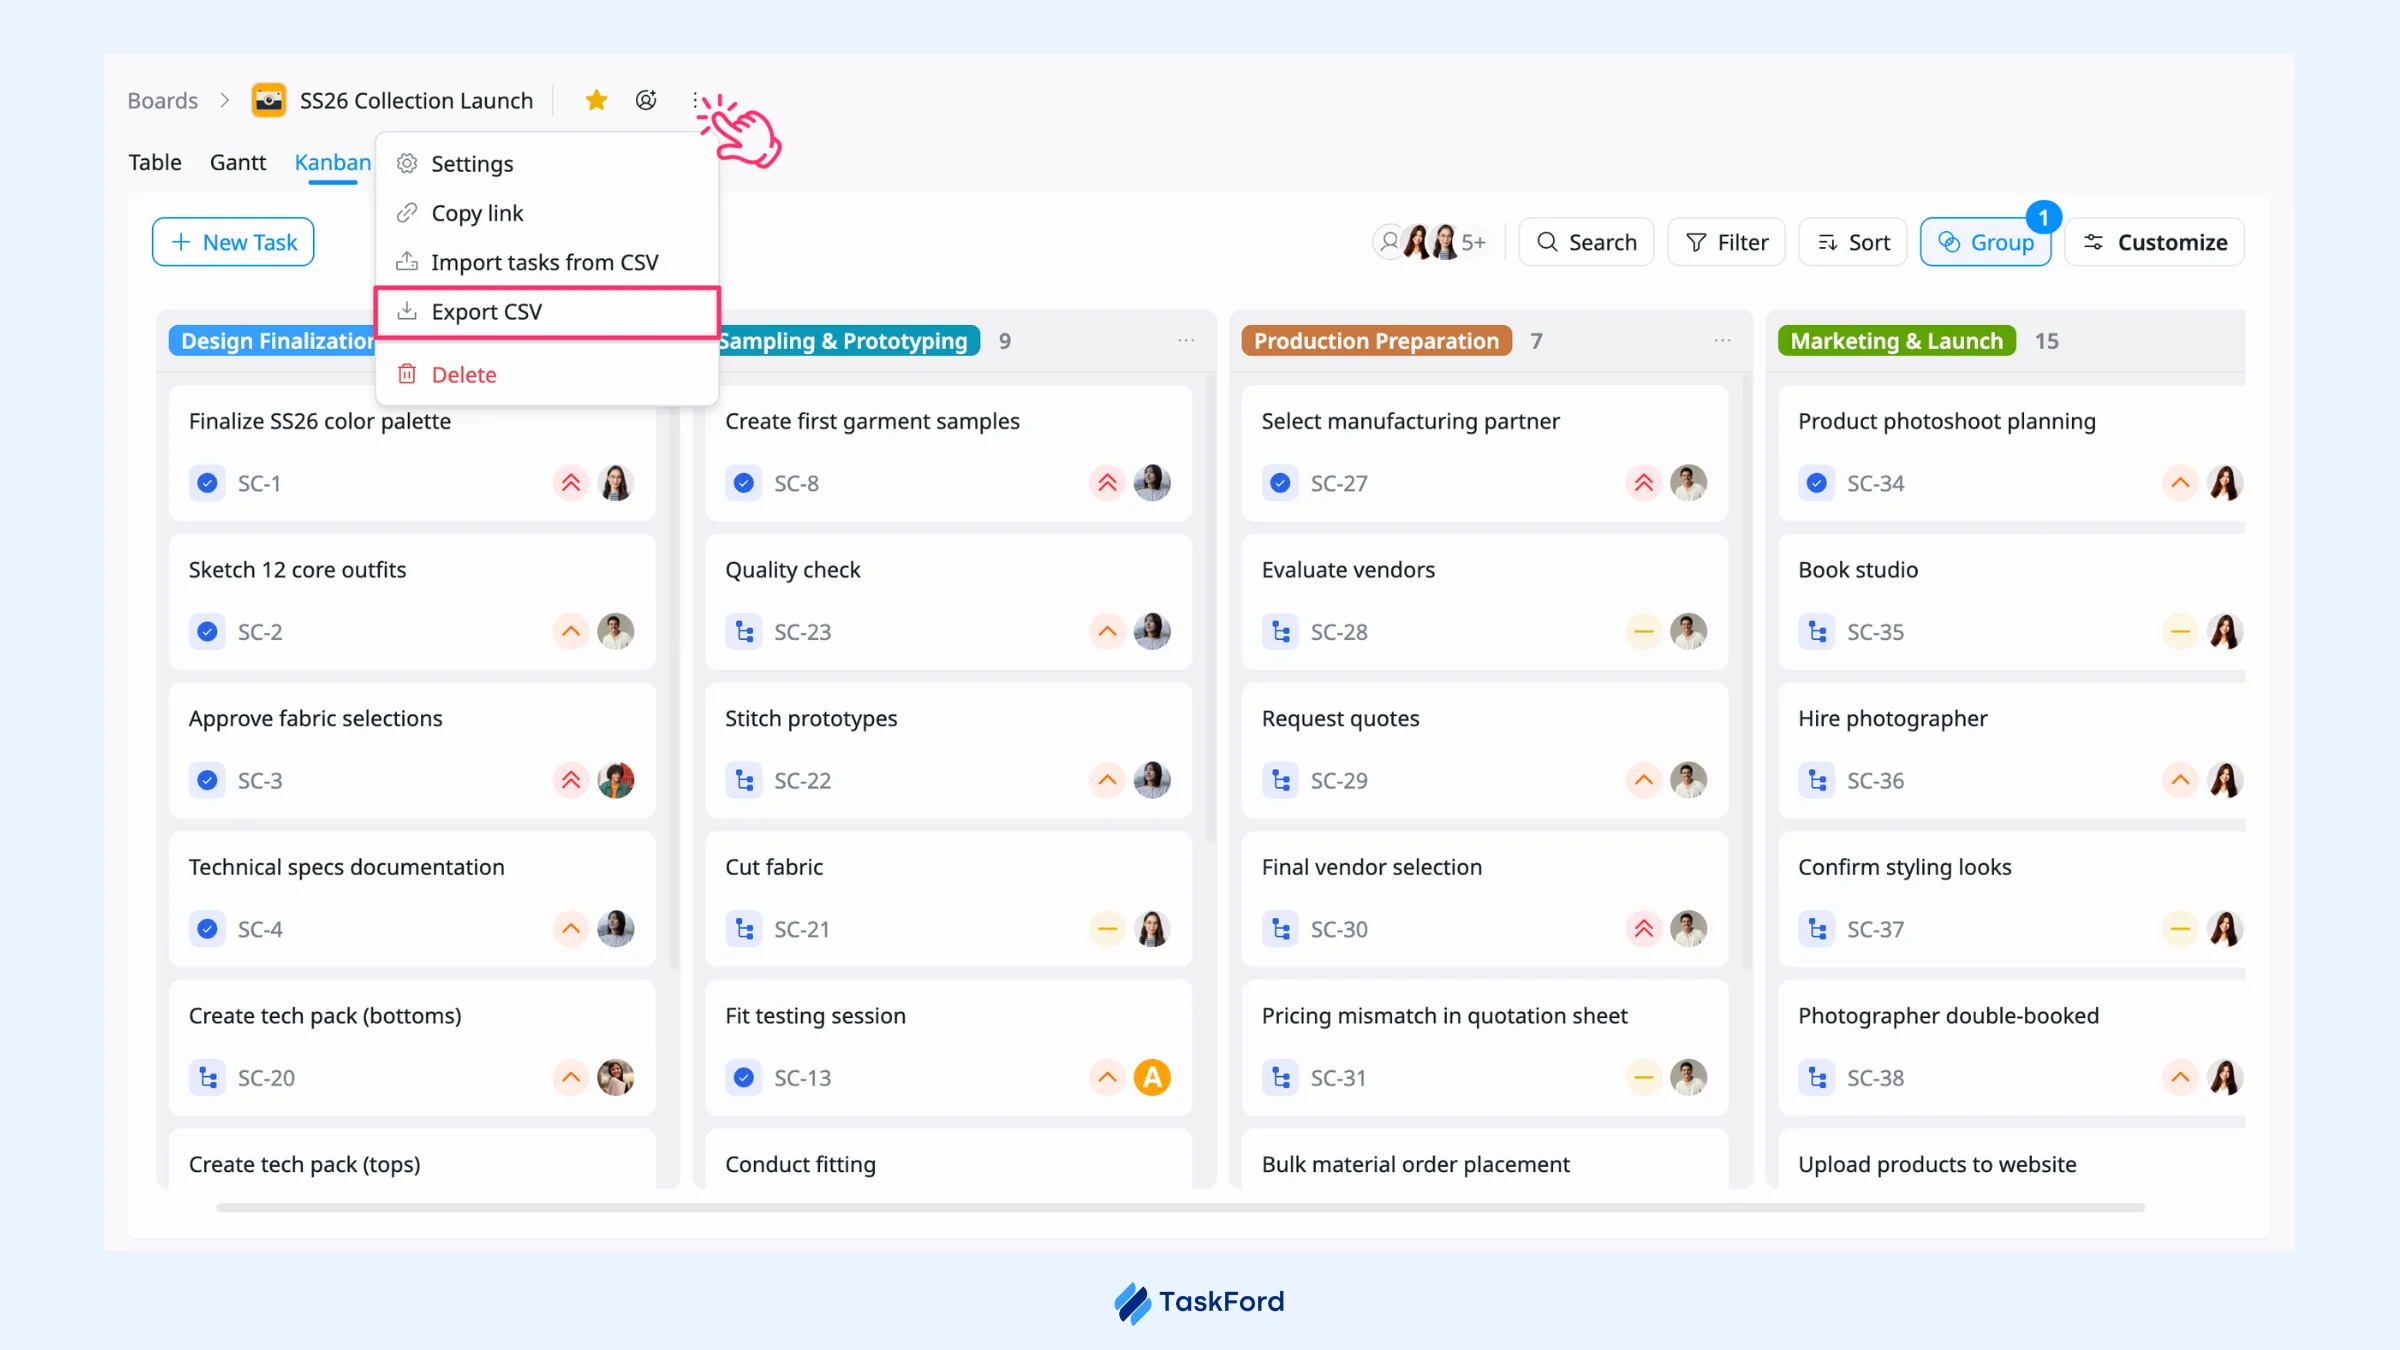Toggle the favorite star for the board
This screenshot has width=2400, height=1350.
point(596,100)
